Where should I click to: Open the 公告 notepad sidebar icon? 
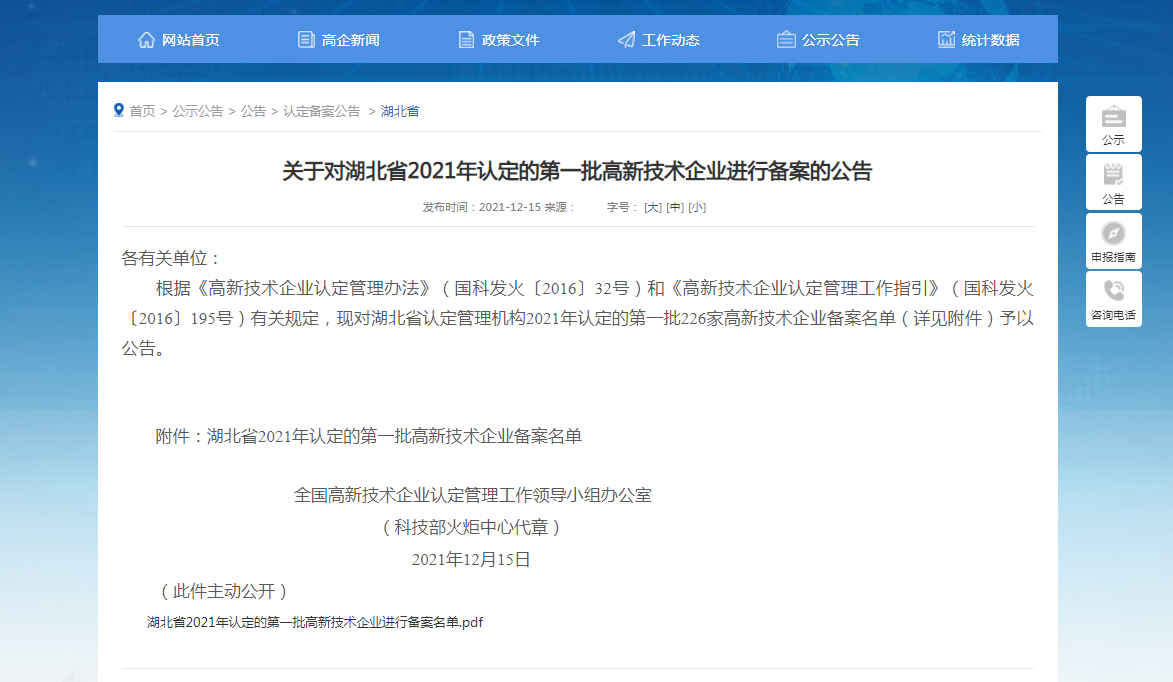[x=1113, y=175]
